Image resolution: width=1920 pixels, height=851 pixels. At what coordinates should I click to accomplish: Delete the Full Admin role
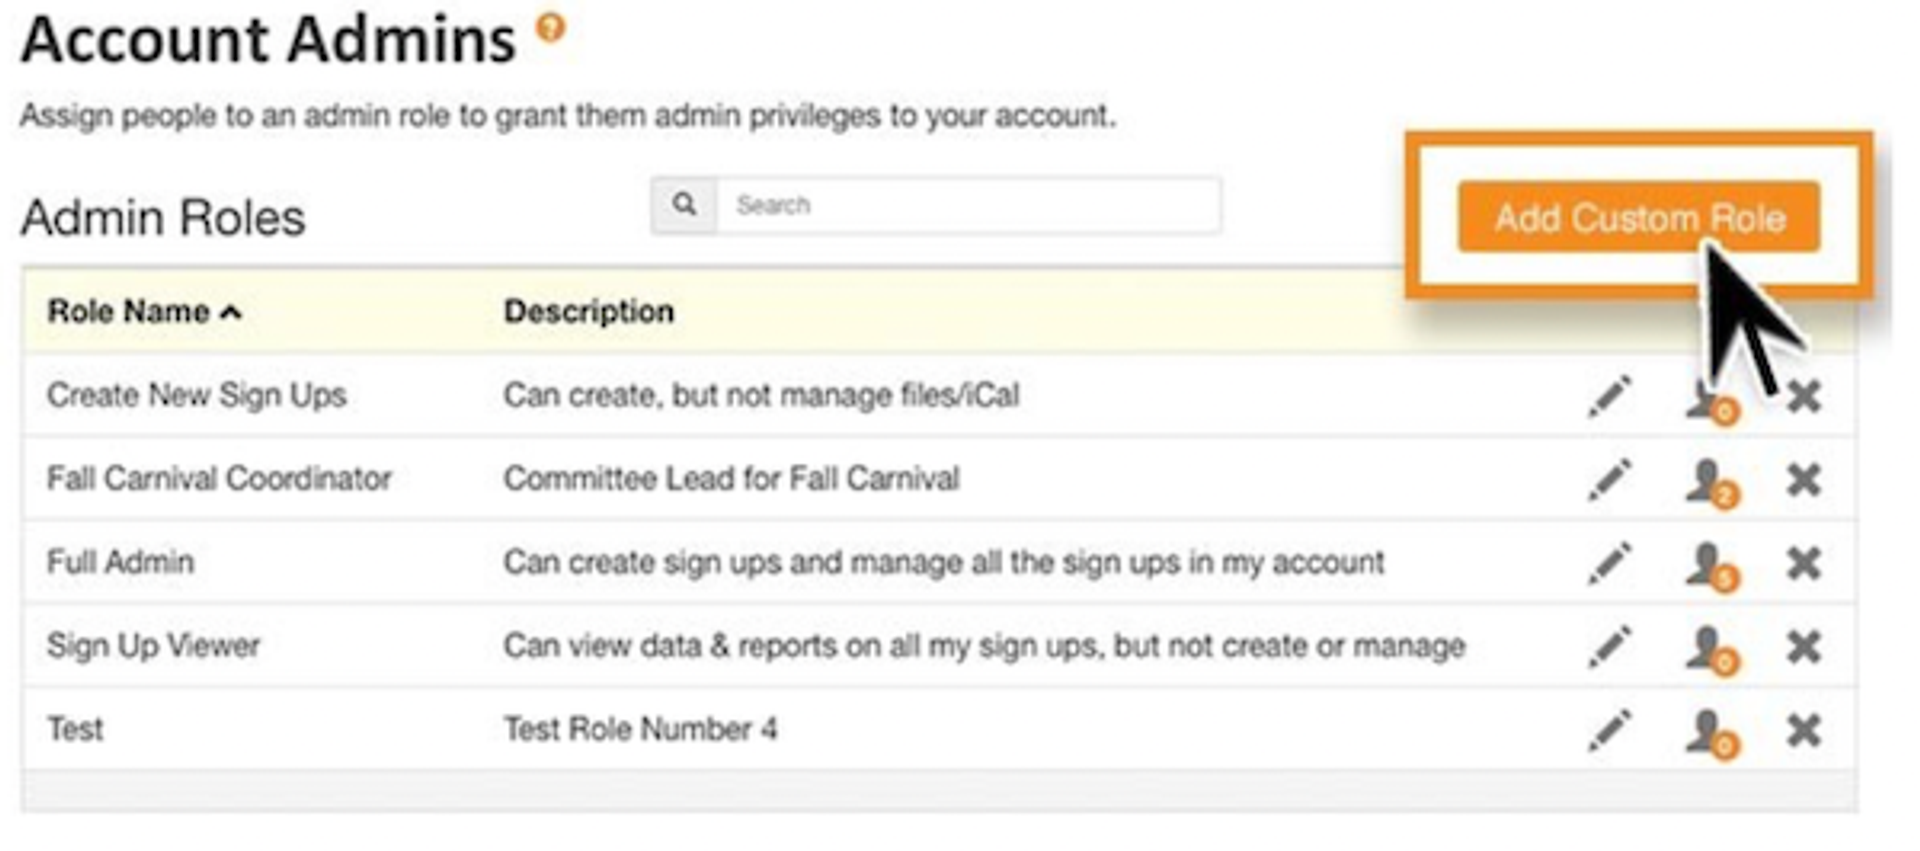1804,564
